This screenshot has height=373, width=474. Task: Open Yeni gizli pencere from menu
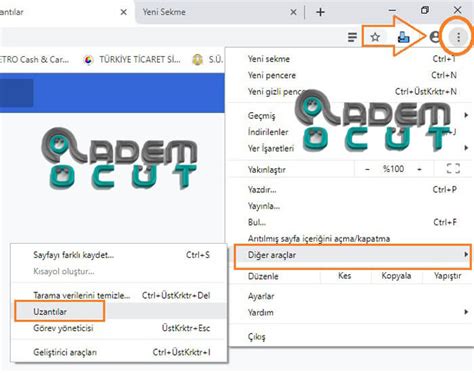(350, 91)
